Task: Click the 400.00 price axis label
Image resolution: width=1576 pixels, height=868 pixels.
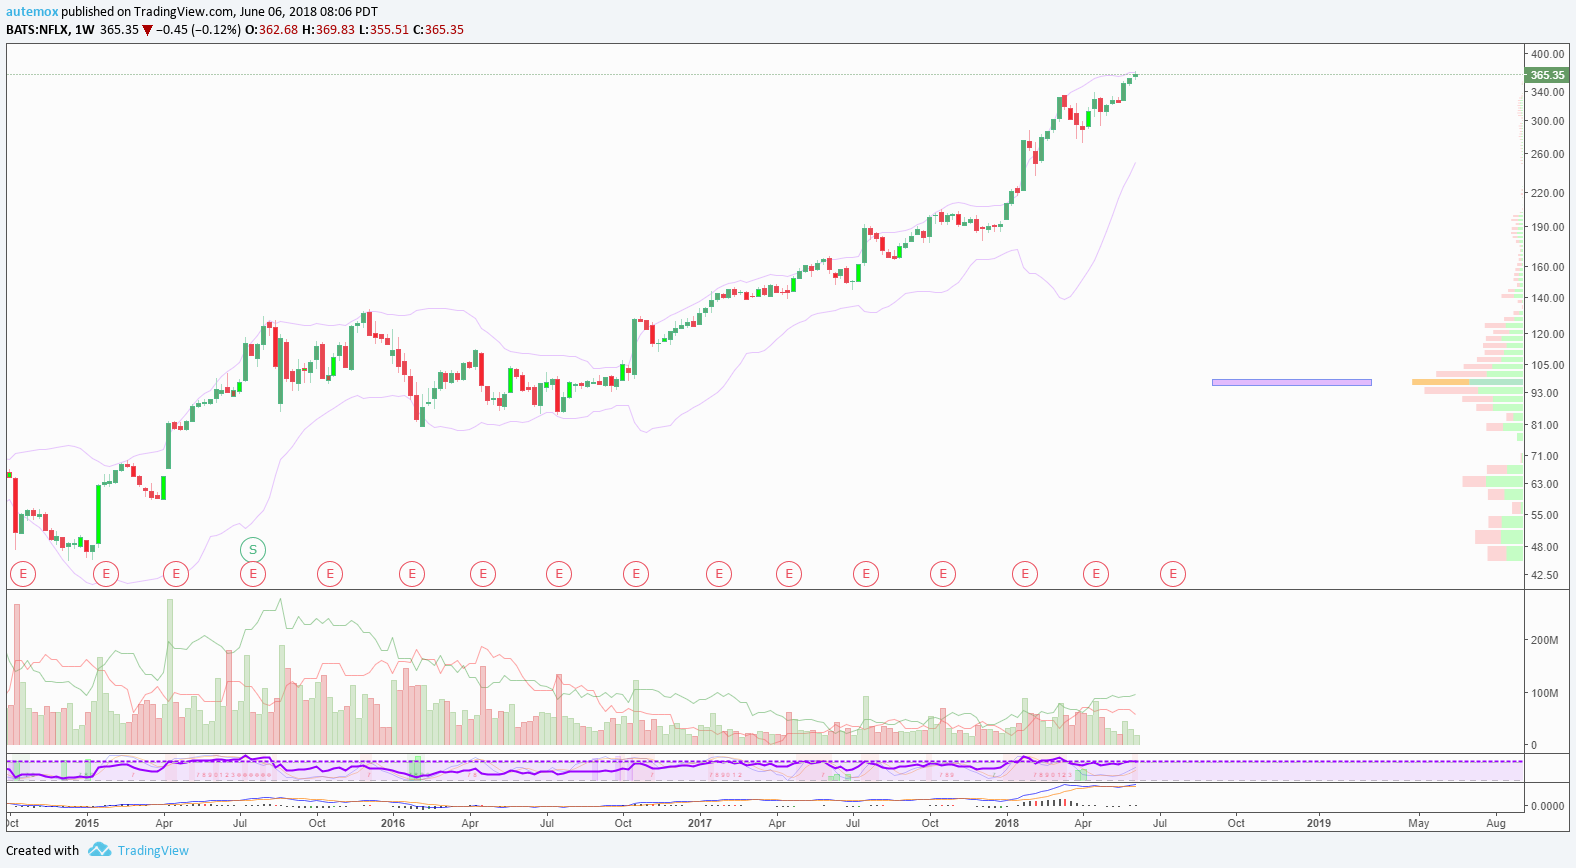Action: click(1547, 54)
